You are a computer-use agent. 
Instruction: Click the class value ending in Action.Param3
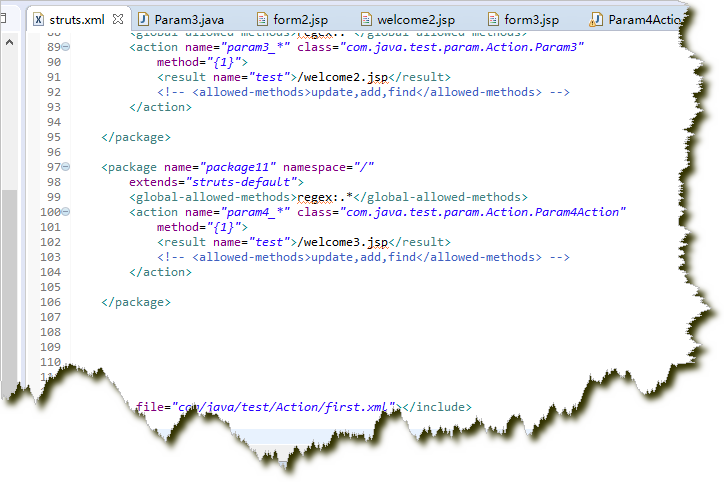click(x=462, y=47)
